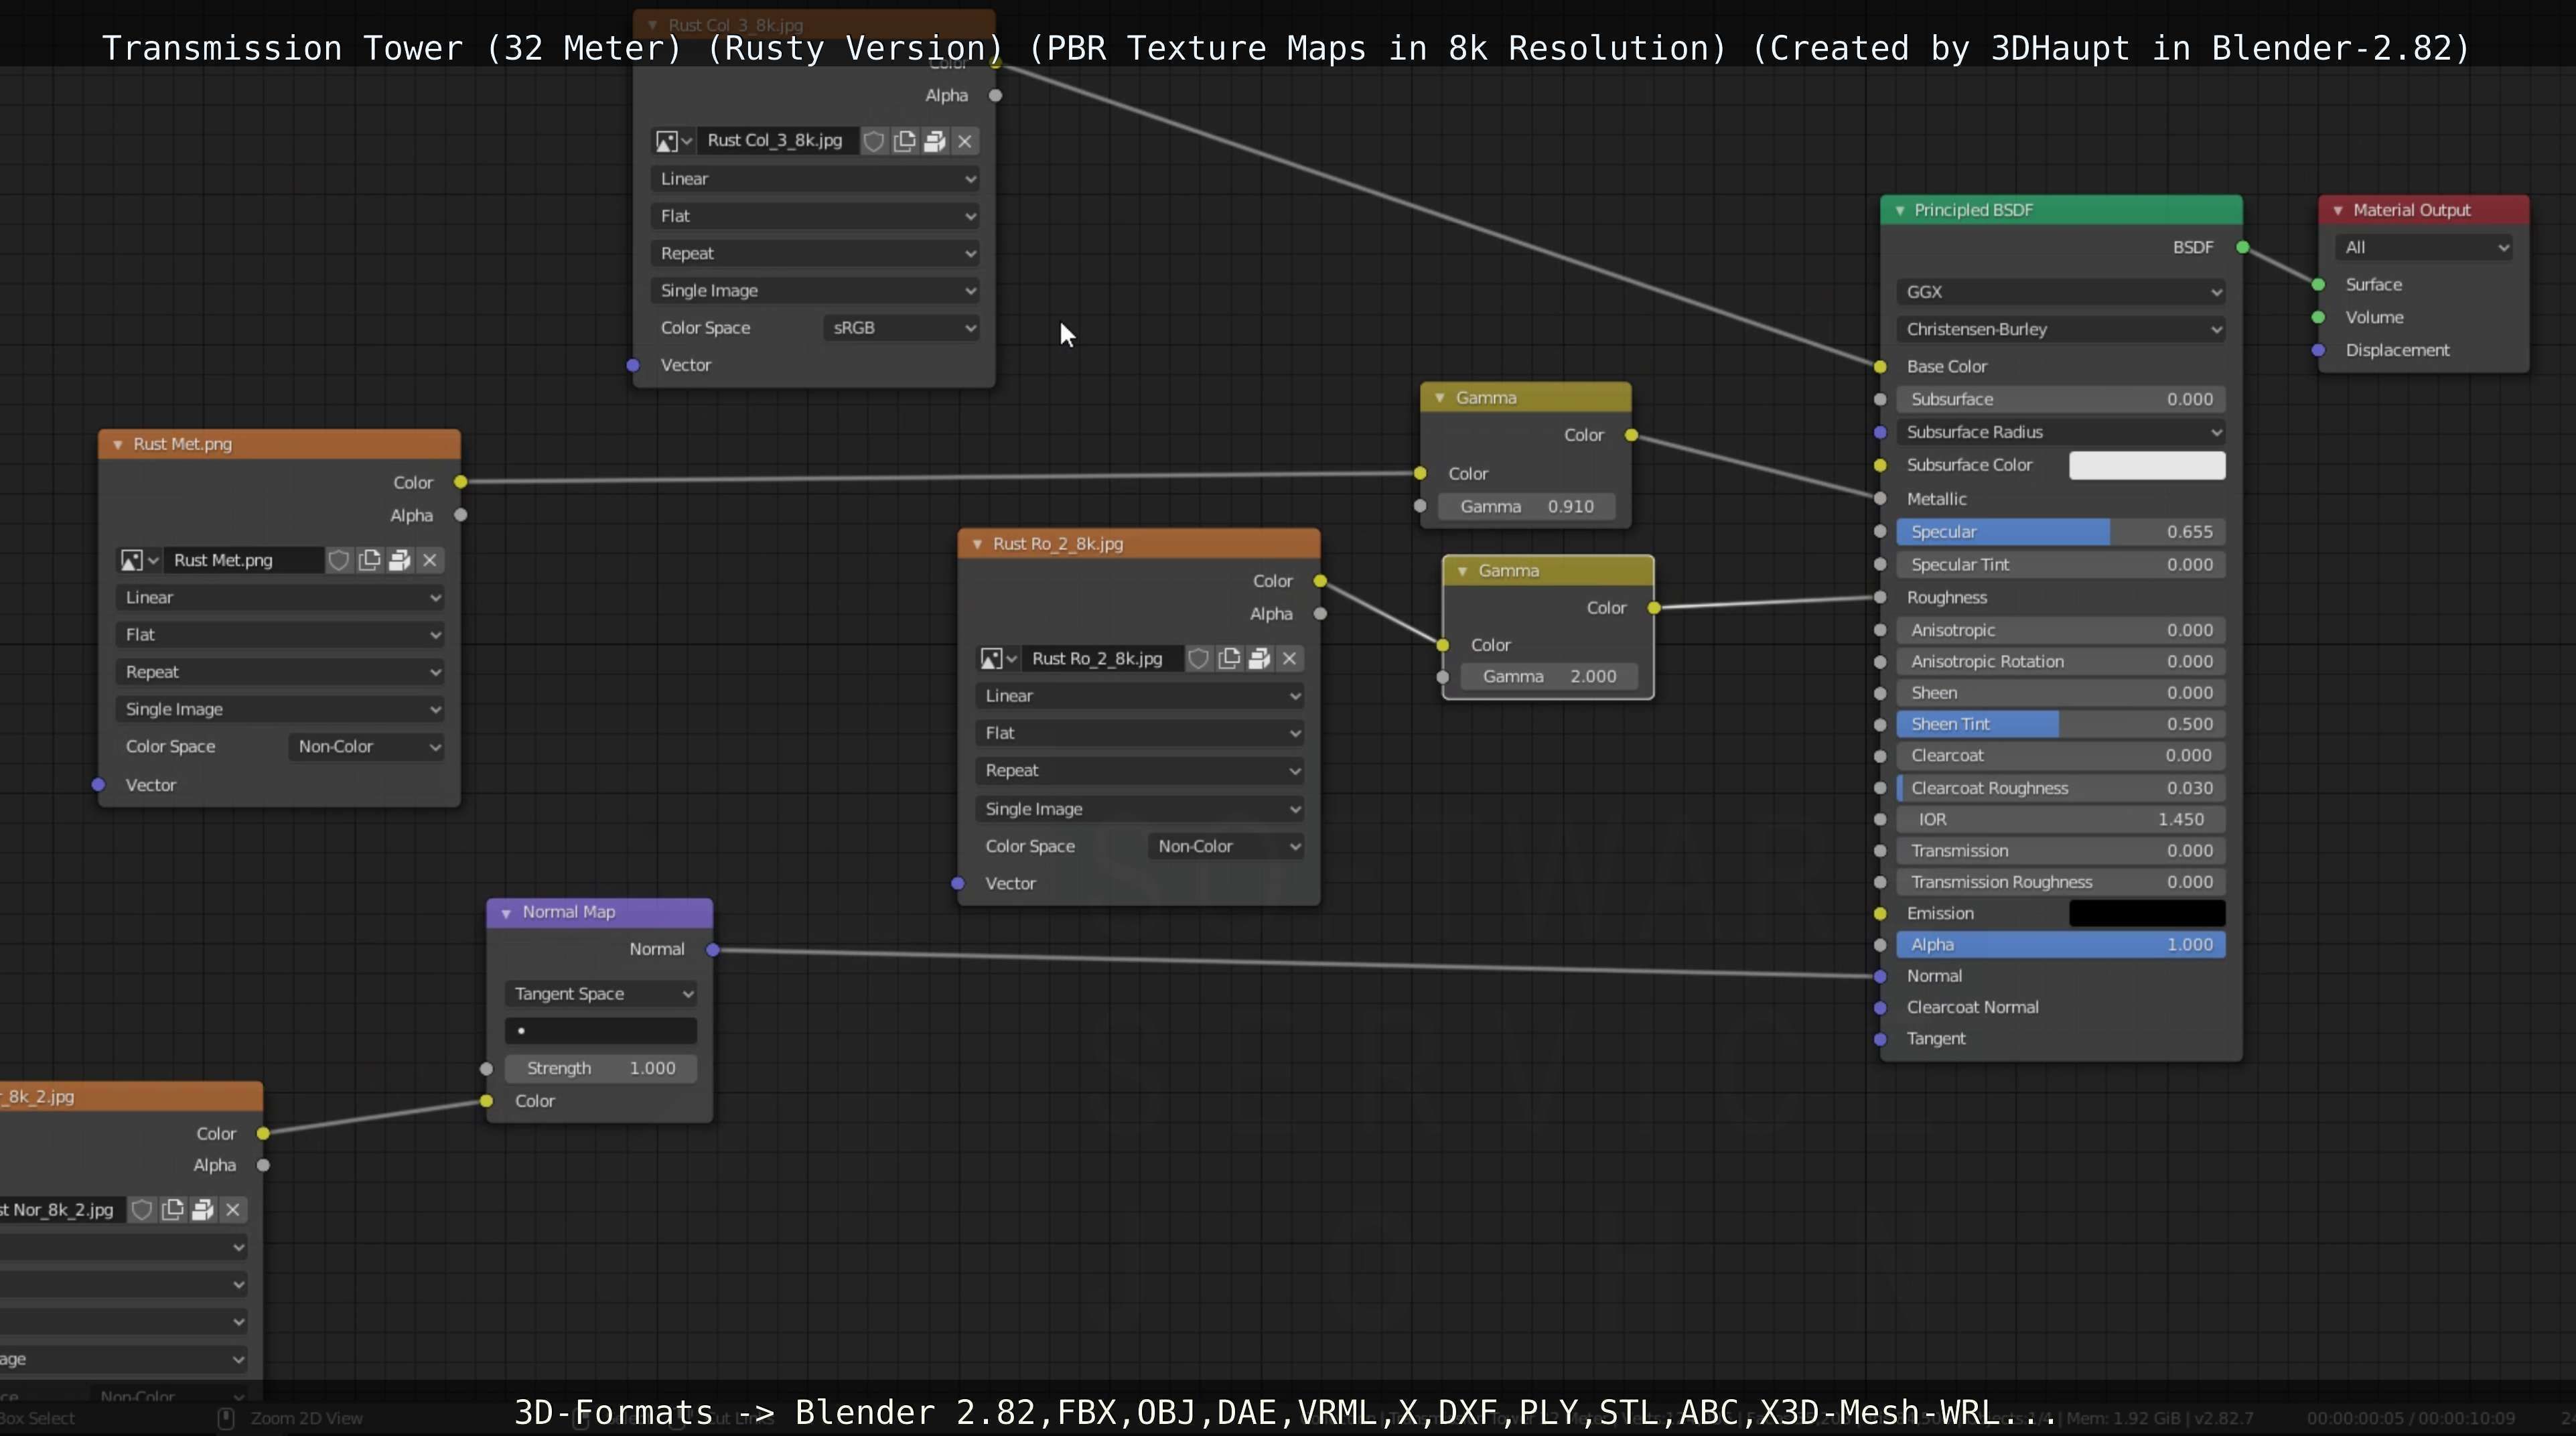Collapse the Material Output node header triangle
This screenshot has height=1436, width=2576.
[x=2337, y=210]
